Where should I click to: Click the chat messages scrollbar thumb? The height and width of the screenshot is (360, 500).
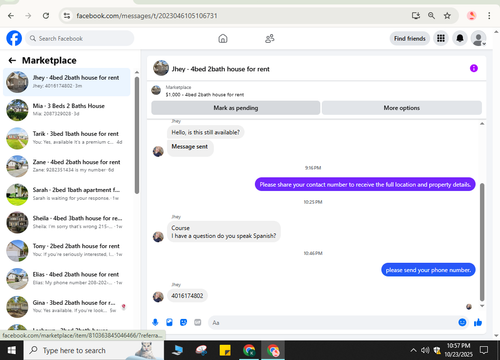pos(482,242)
